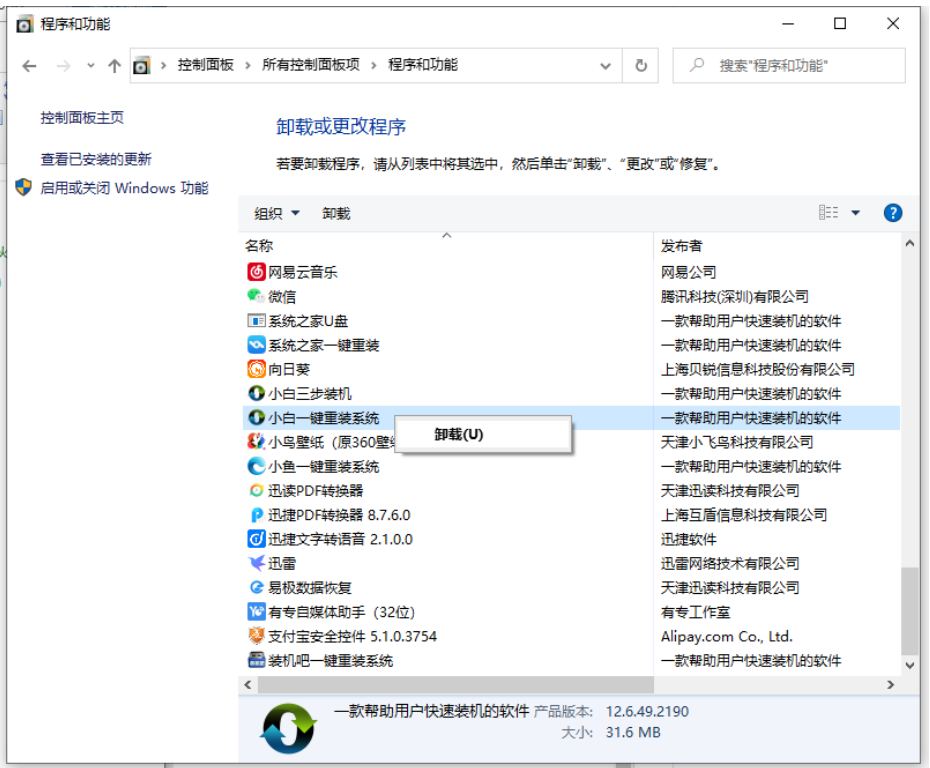Viewport: 930px width, 768px height.
Task: Click the 小白一键重装系统 program icon
Action: click(256, 418)
